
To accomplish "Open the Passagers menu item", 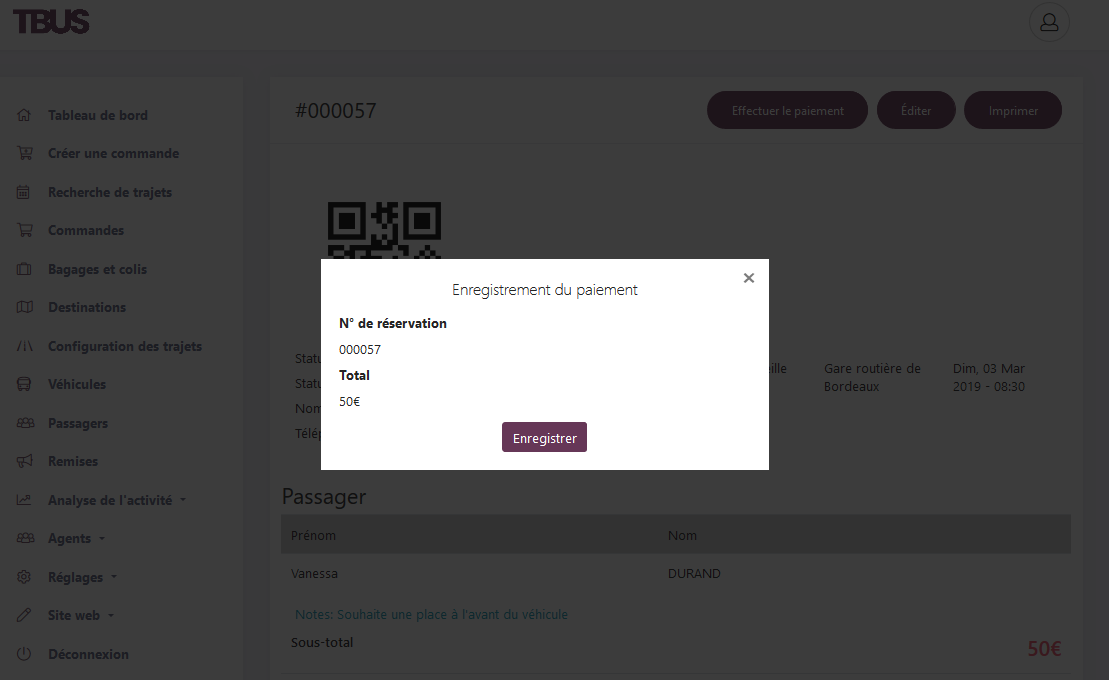I will [x=78, y=423].
